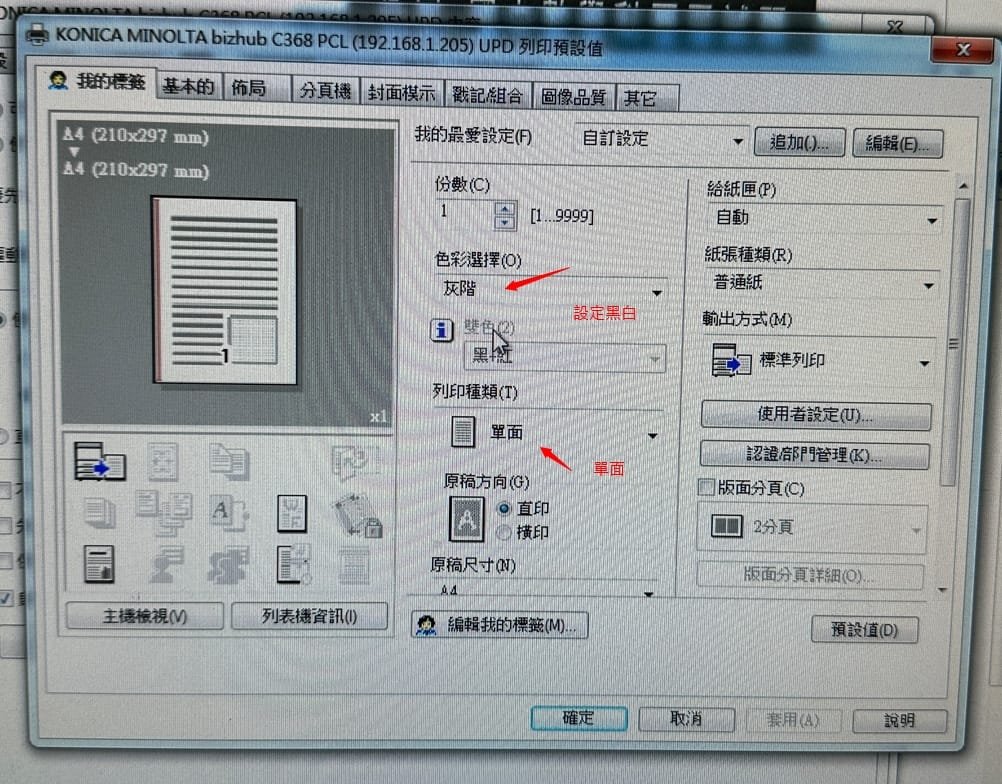The width and height of the screenshot is (1002, 784).
Task: Open the 紙張種類 paper type dropdown
Action: [x=820, y=285]
